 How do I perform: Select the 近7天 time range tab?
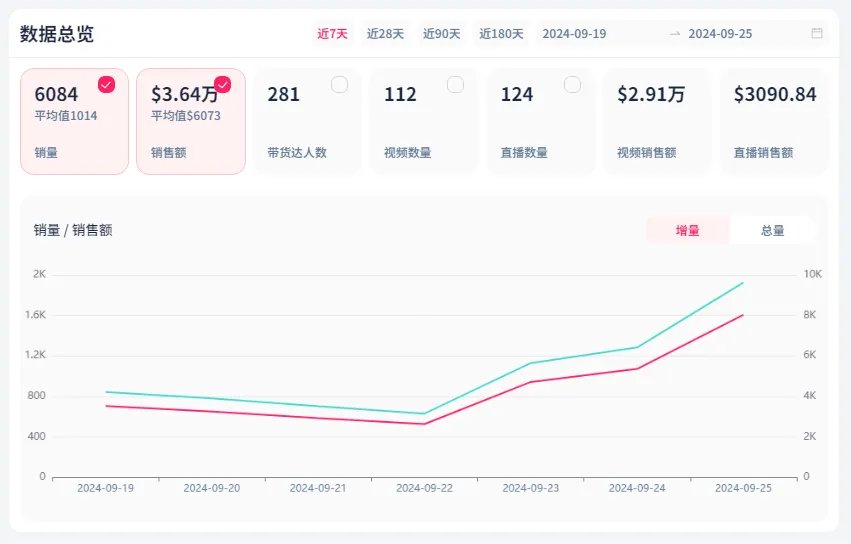coord(332,33)
